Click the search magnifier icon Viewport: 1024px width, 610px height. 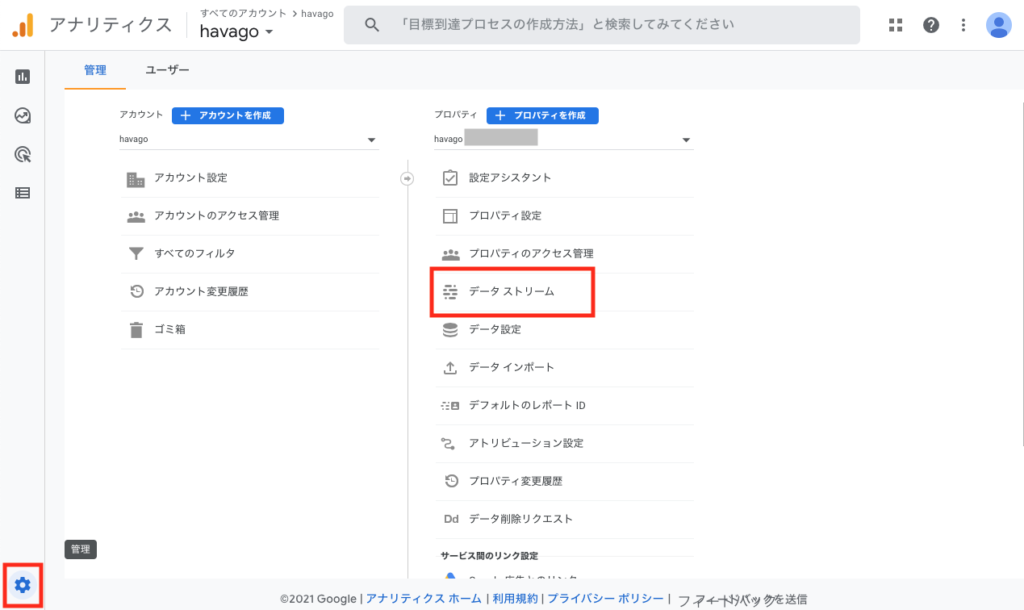pyautogui.click(x=372, y=25)
